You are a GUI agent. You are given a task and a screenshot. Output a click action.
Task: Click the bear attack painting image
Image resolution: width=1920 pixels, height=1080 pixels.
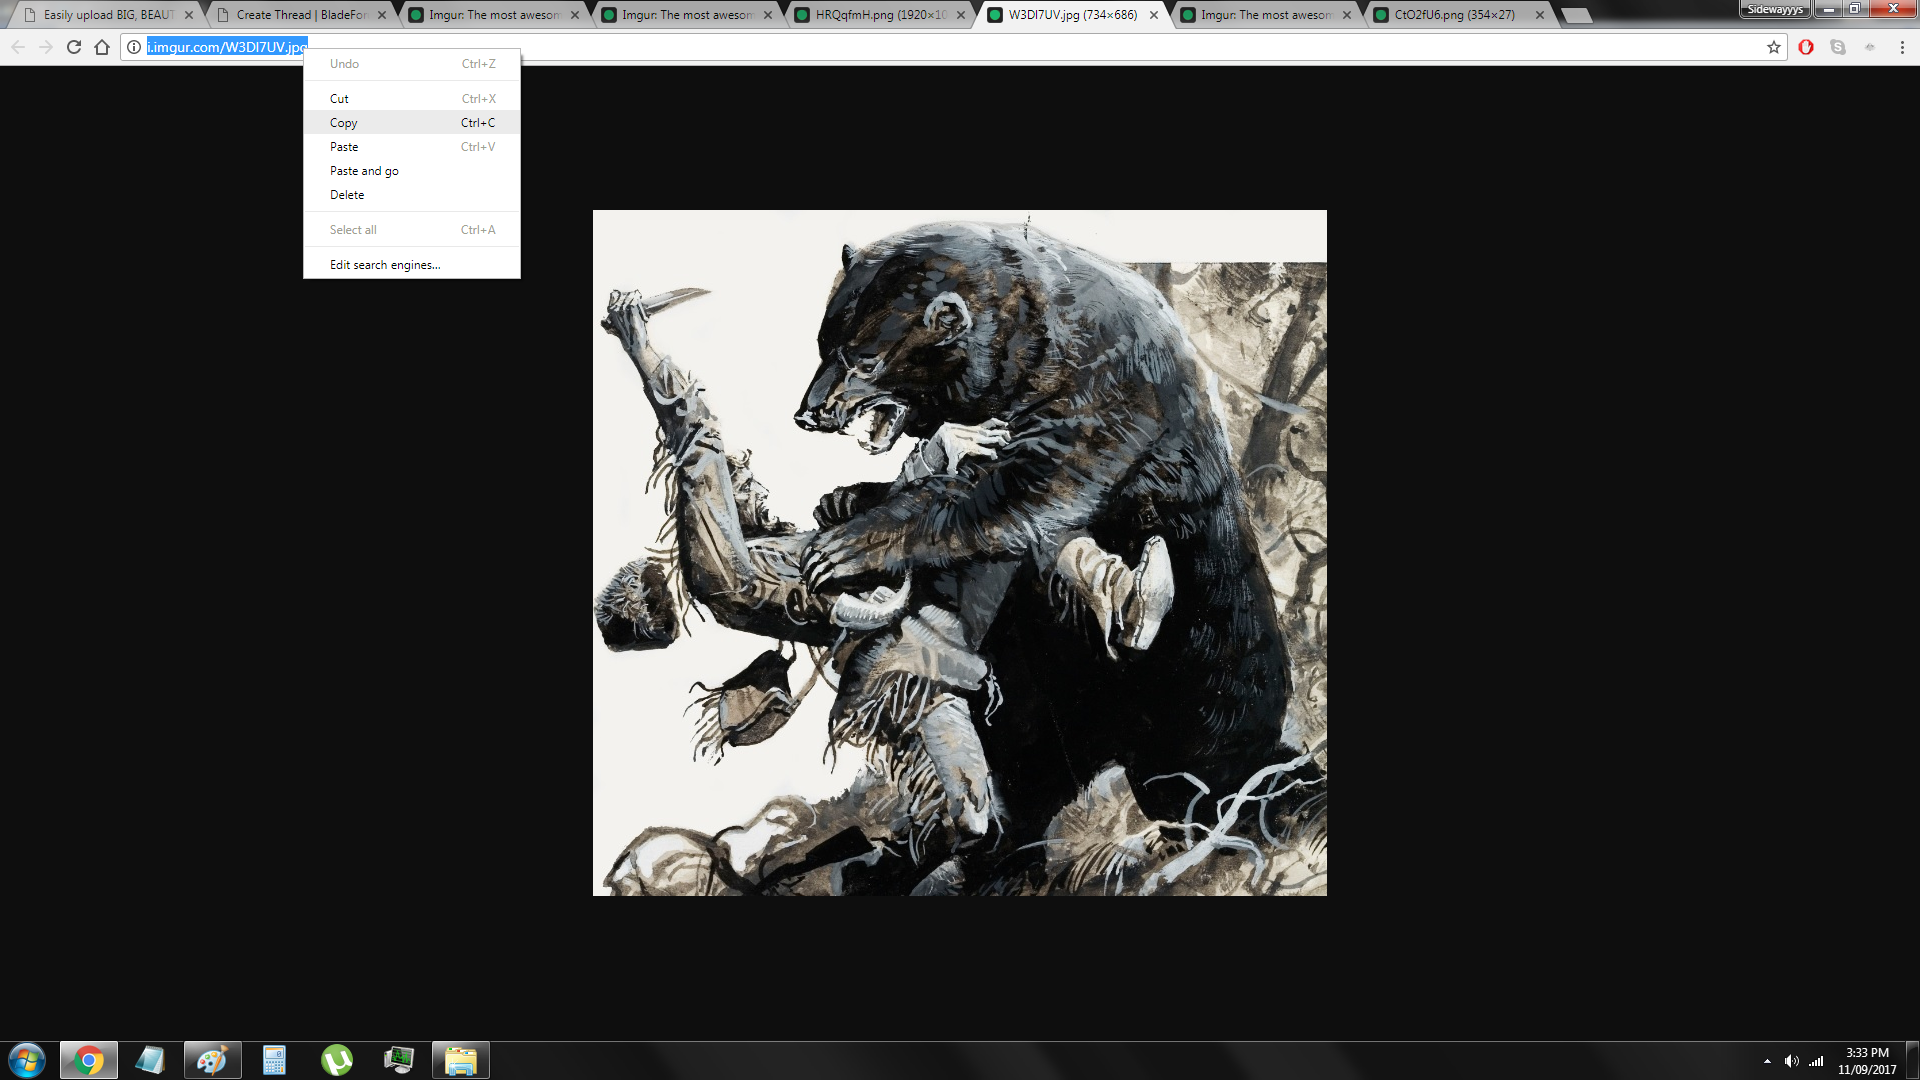(960, 553)
